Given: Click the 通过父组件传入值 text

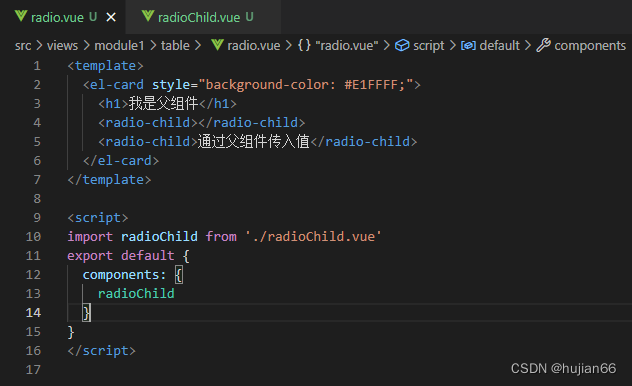Looking at the screenshot, I should pyautogui.click(x=254, y=141).
